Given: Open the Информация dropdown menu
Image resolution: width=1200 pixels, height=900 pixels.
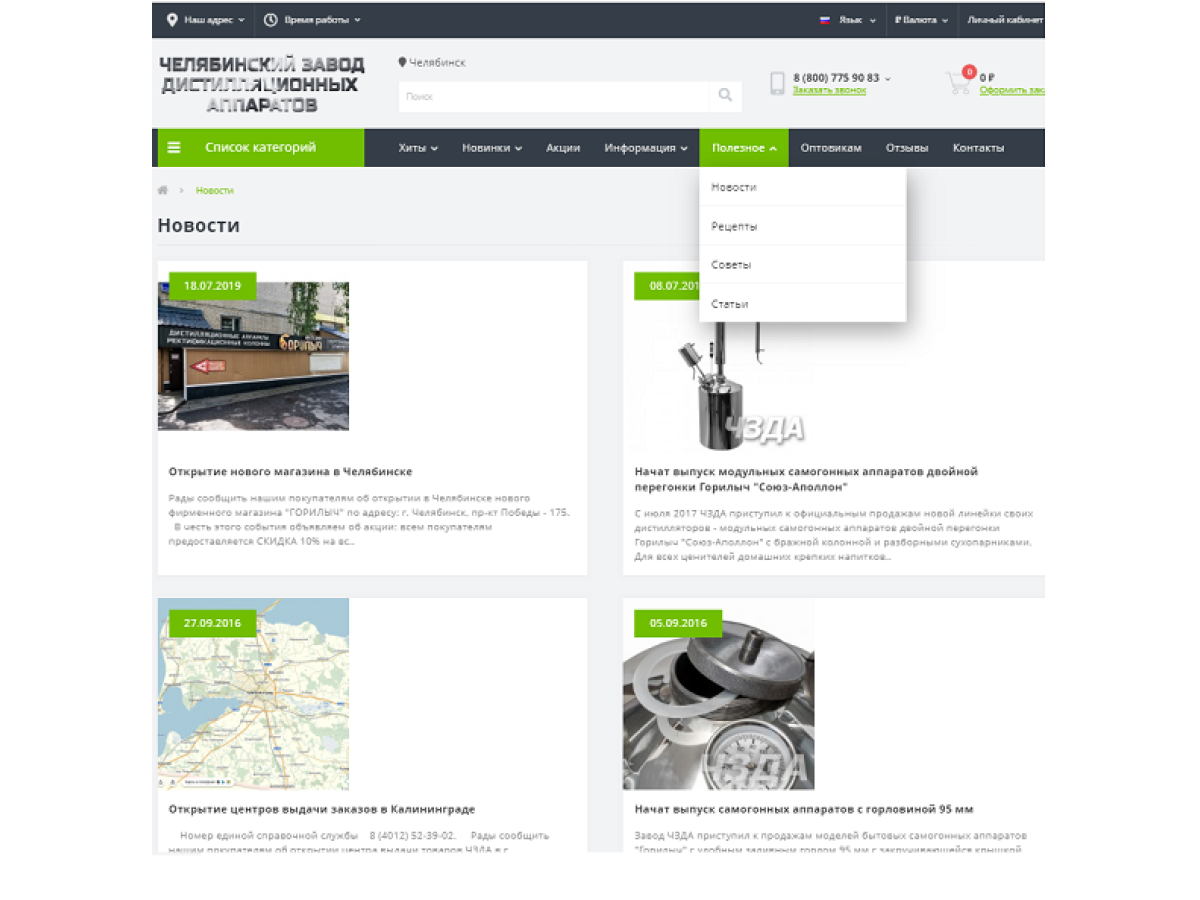Looking at the screenshot, I should 645,148.
